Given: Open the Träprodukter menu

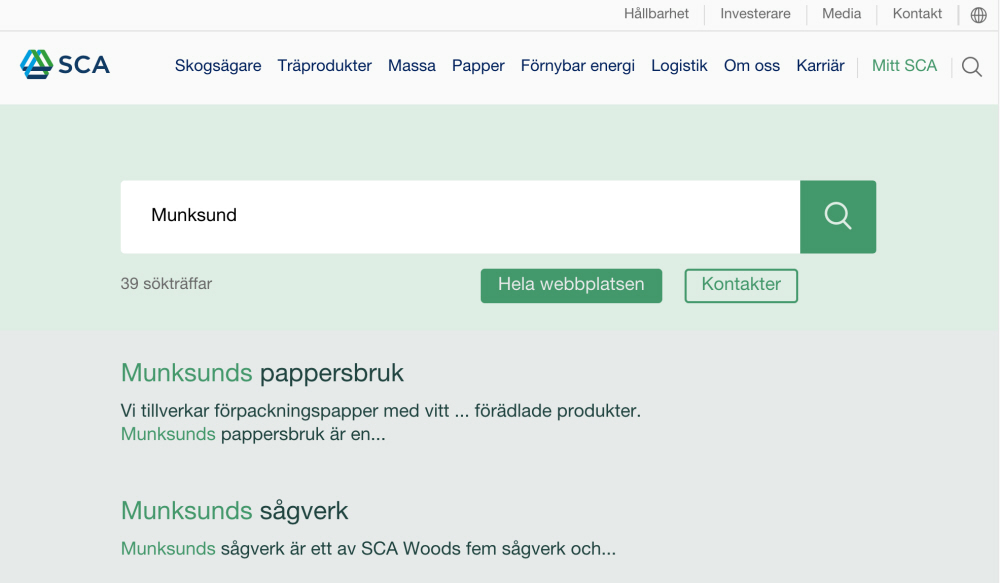Looking at the screenshot, I should (325, 66).
